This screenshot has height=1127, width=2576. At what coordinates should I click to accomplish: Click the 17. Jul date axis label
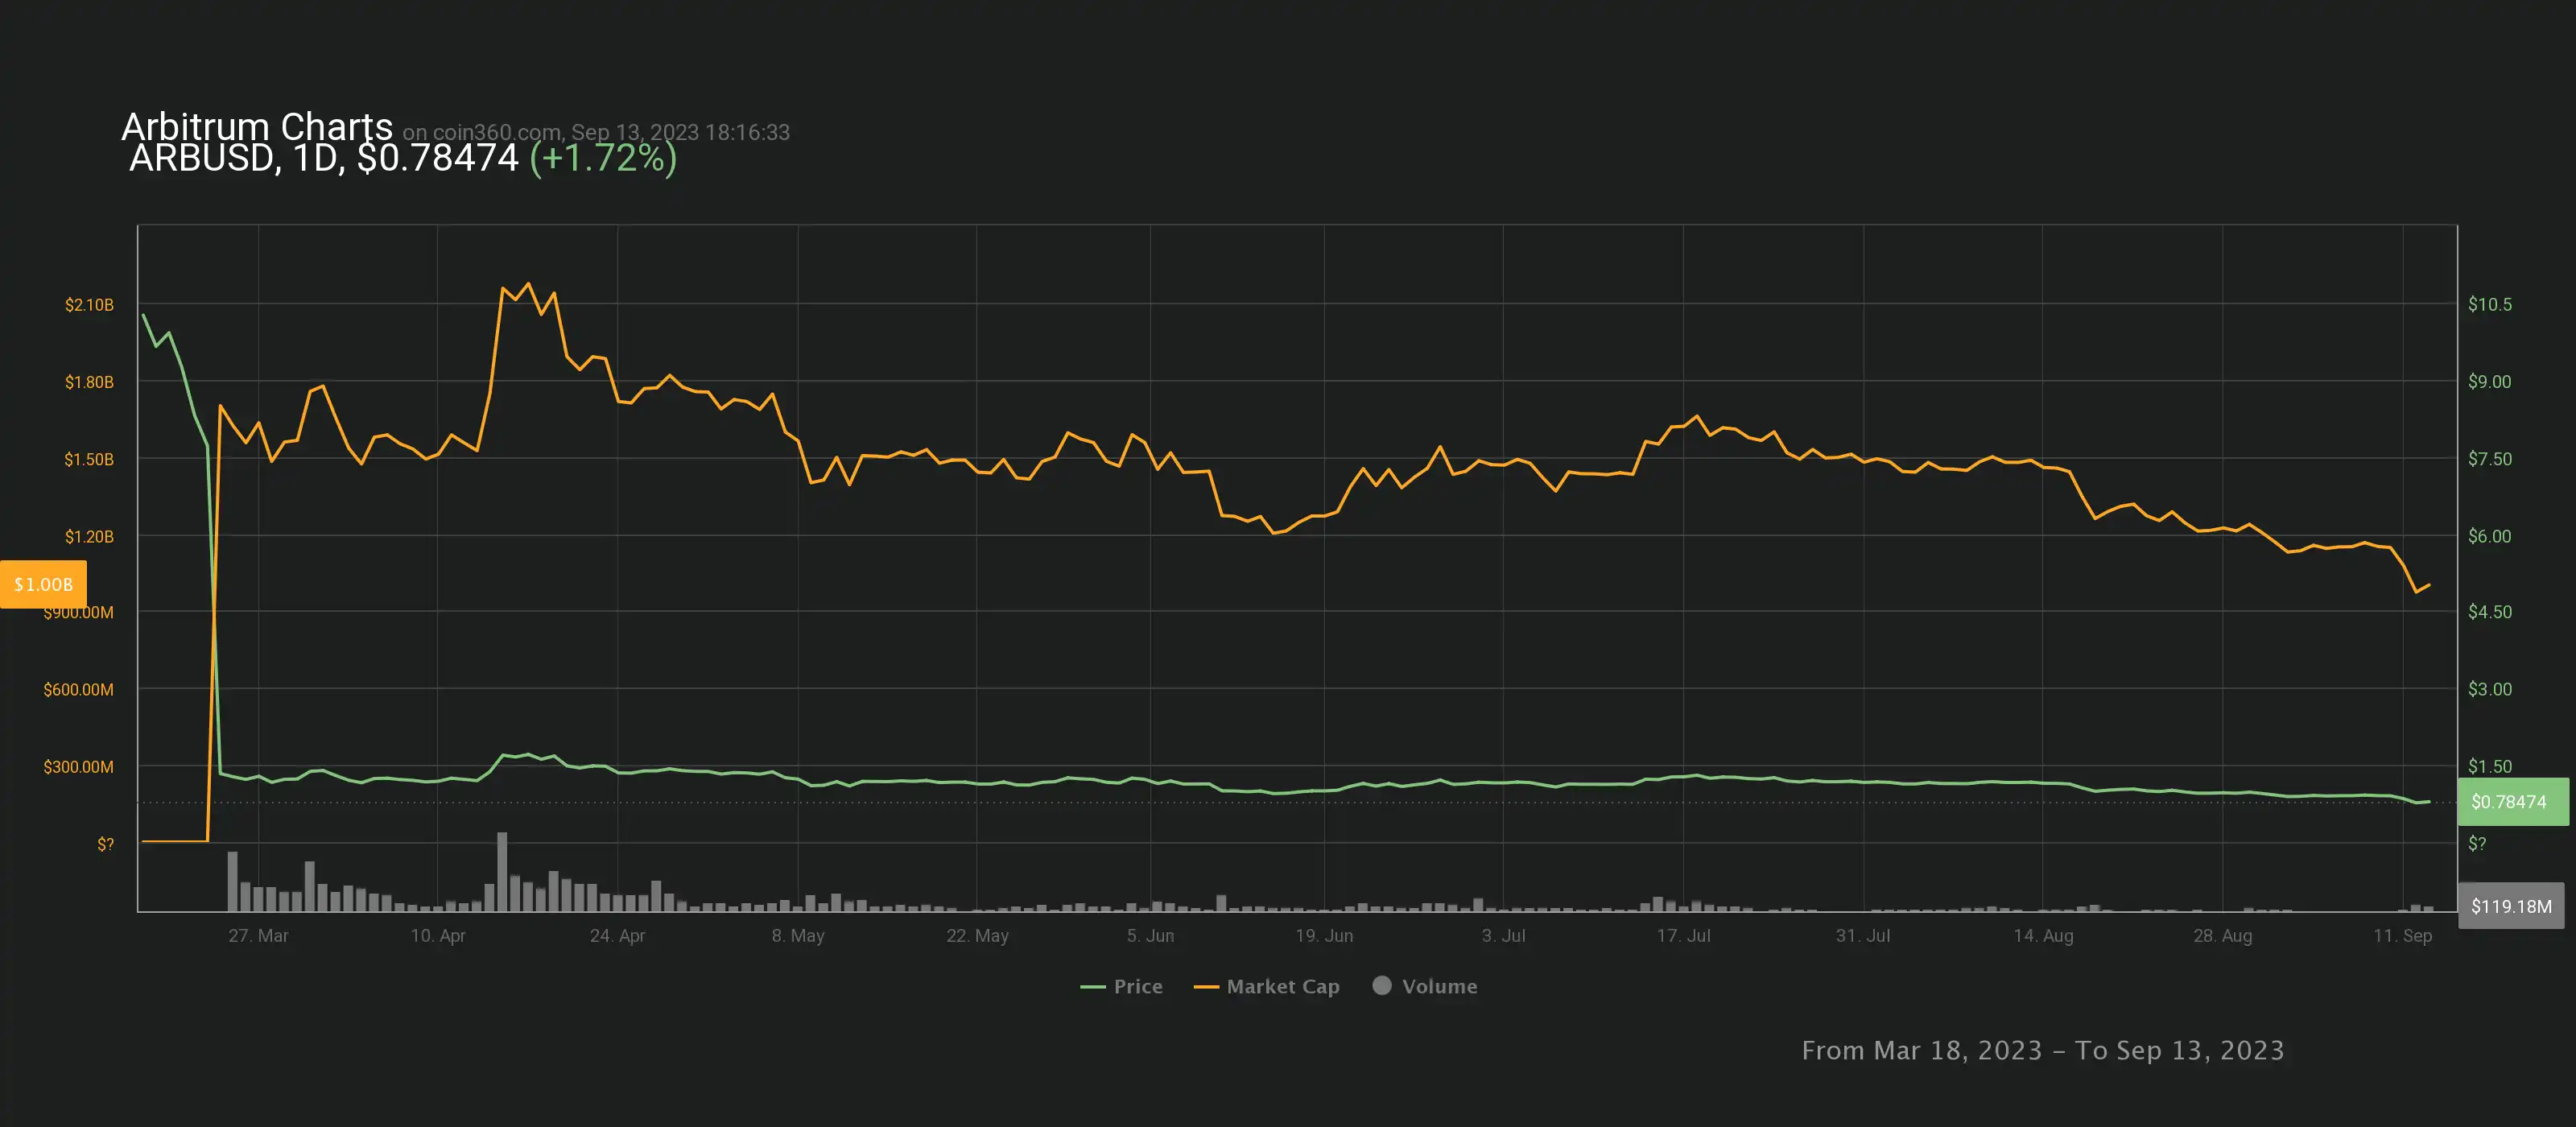(1683, 935)
